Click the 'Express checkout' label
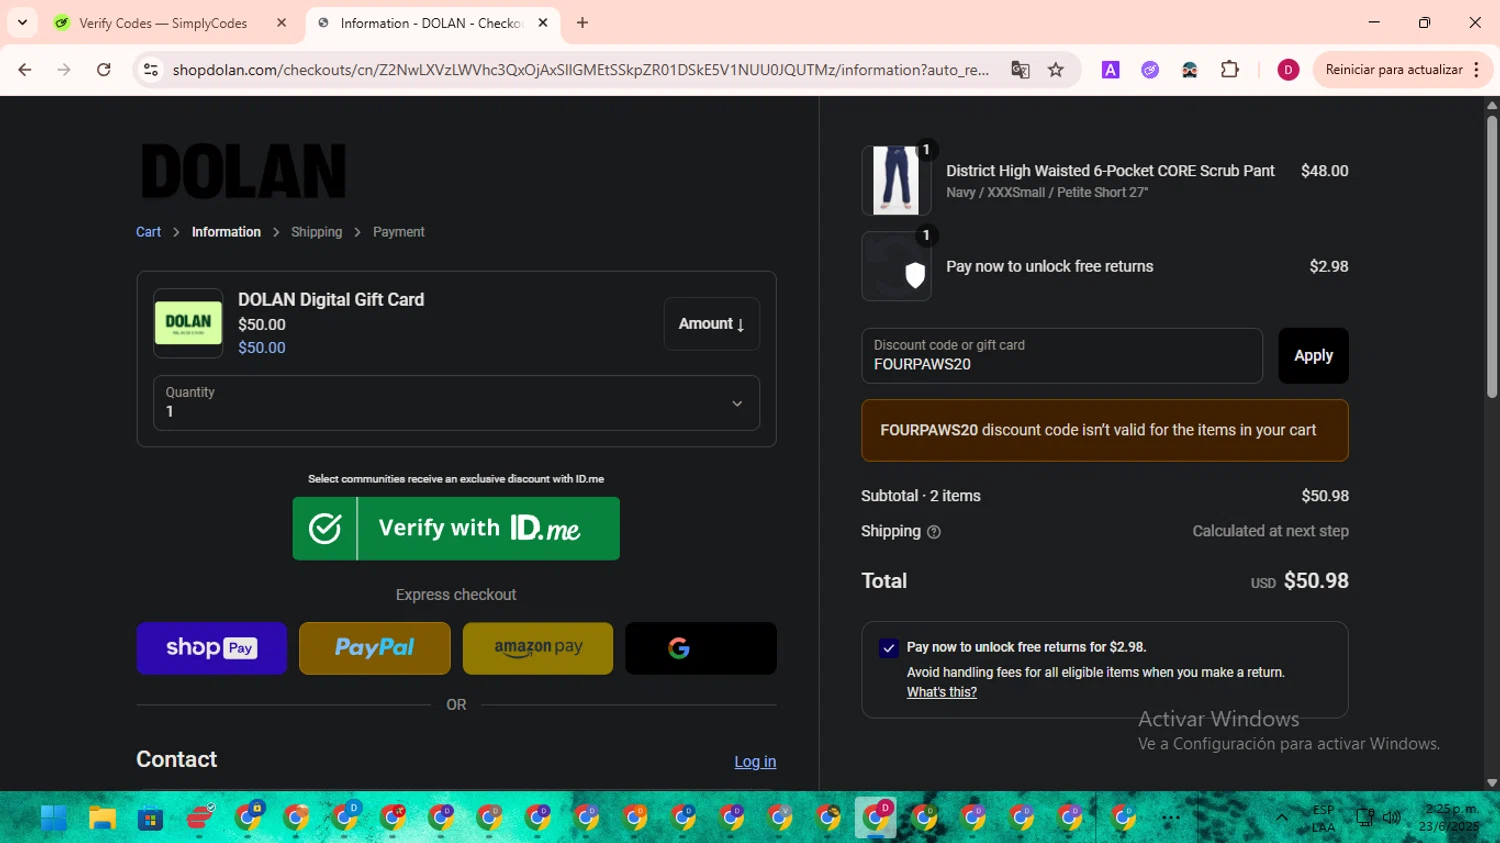This screenshot has width=1500, height=843. pyautogui.click(x=456, y=595)
